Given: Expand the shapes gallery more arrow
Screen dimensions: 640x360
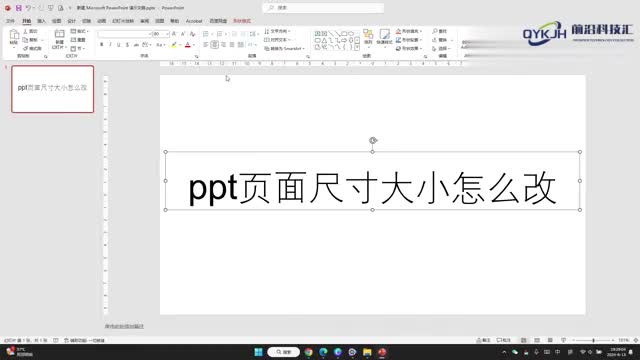Looking at the screenshot, I should 357,48.
